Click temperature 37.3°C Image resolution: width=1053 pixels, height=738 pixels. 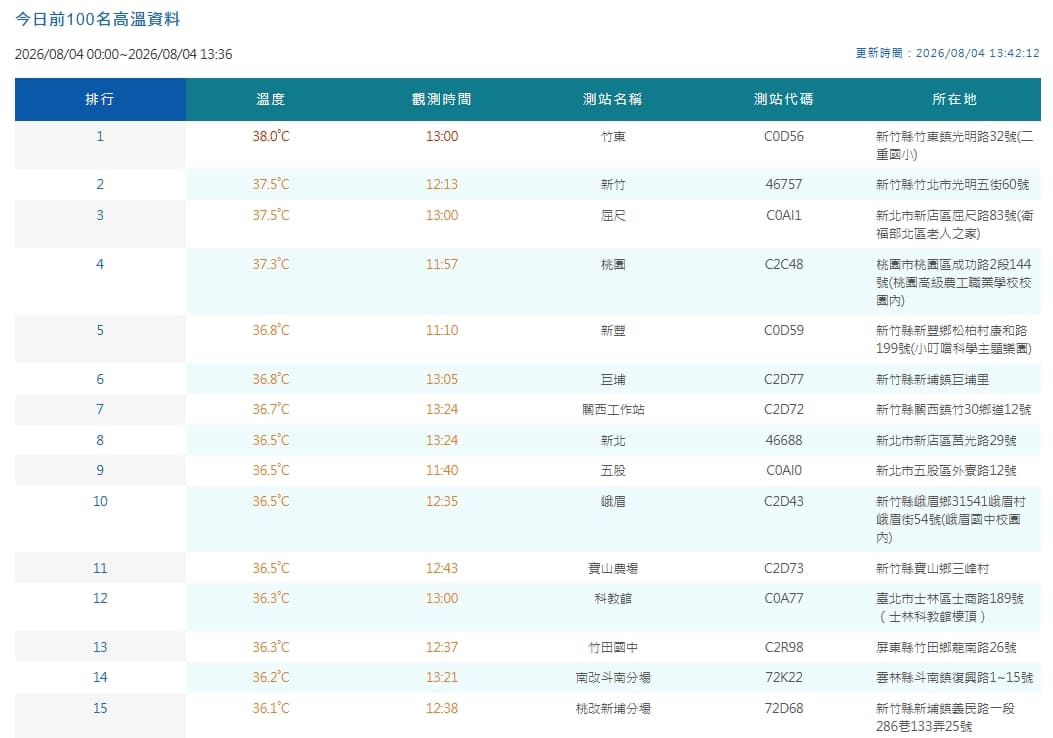[x=271, y=265]
